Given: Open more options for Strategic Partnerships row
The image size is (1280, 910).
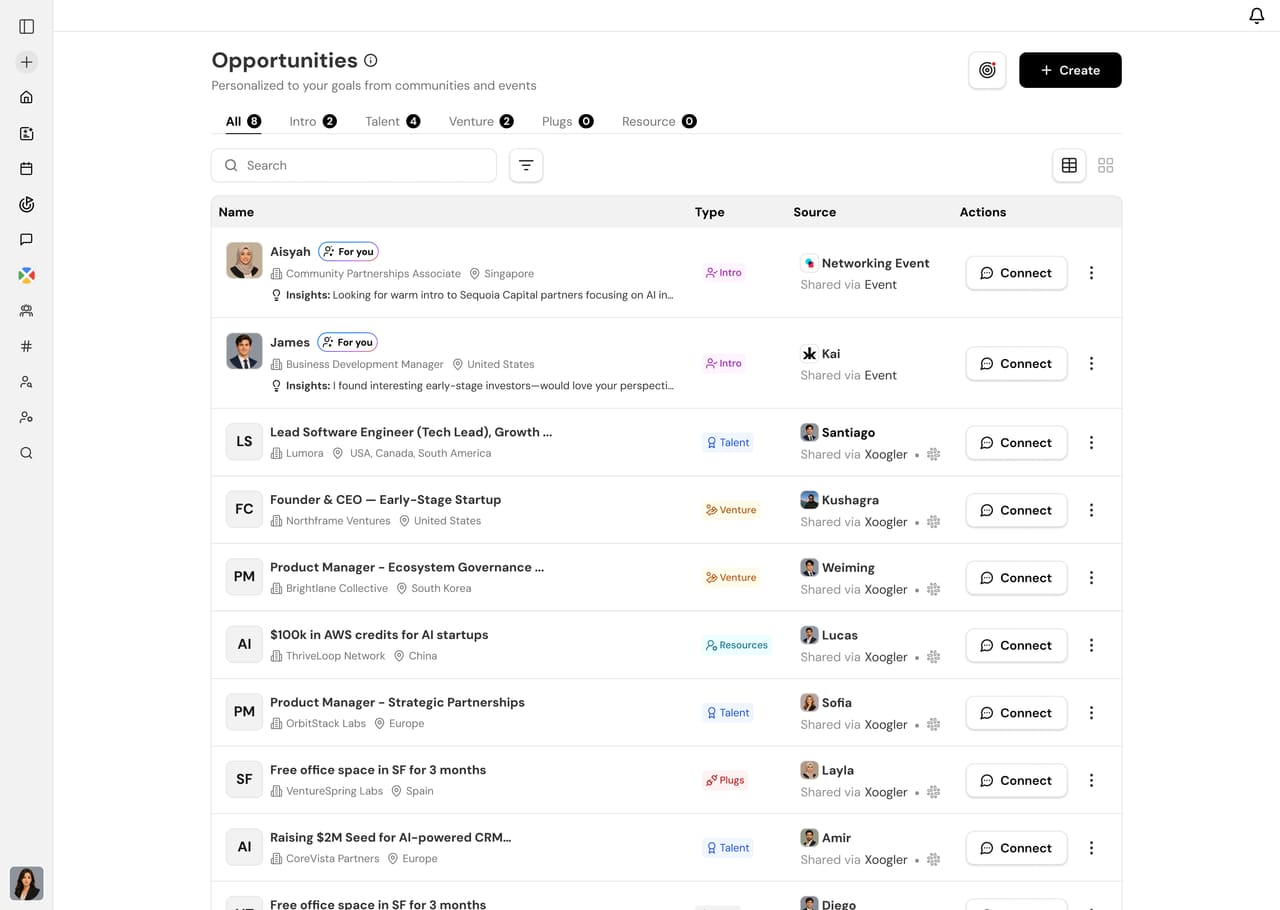Looking at the screenshot, I should click(1091, 713).
